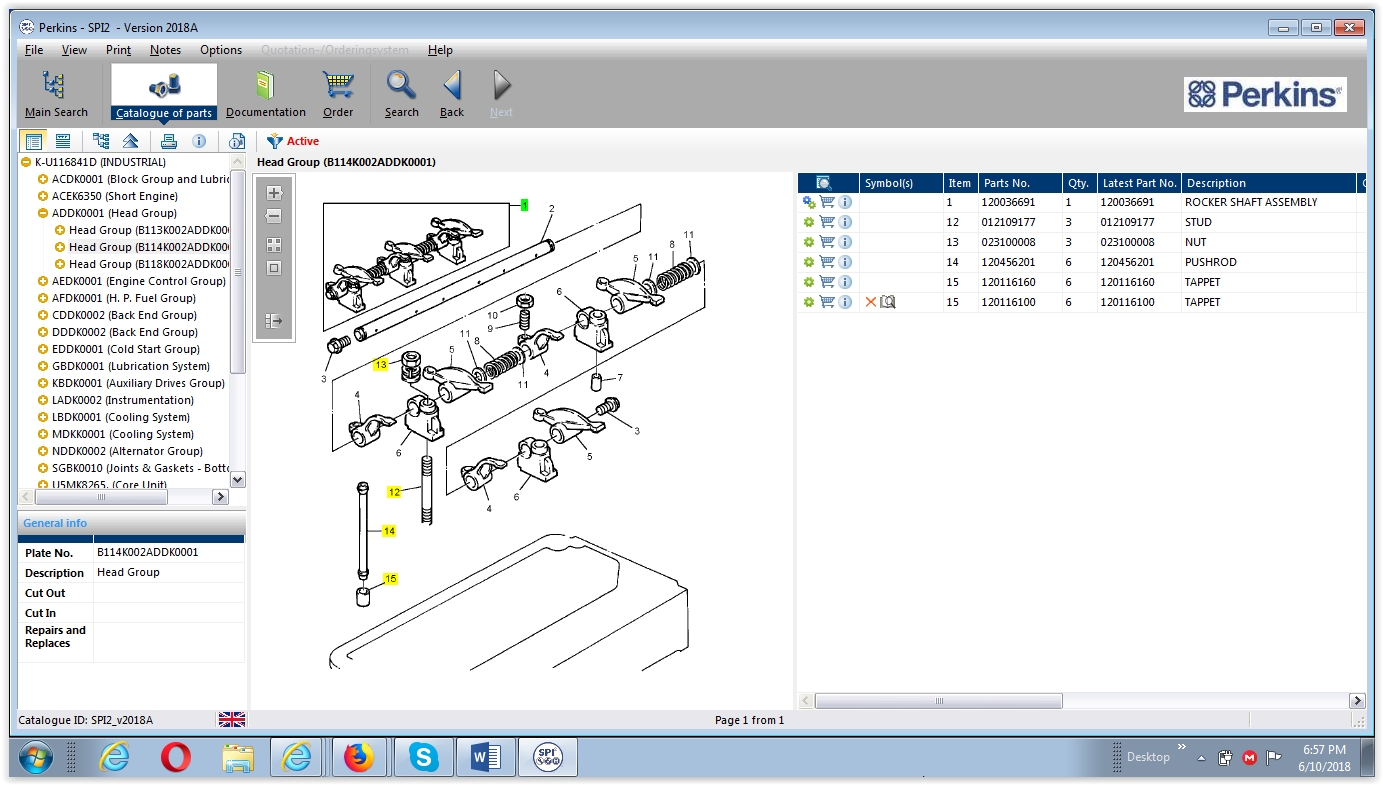Open Word from the taskbar
This screenshot has width=1383, height=785.
485,759
